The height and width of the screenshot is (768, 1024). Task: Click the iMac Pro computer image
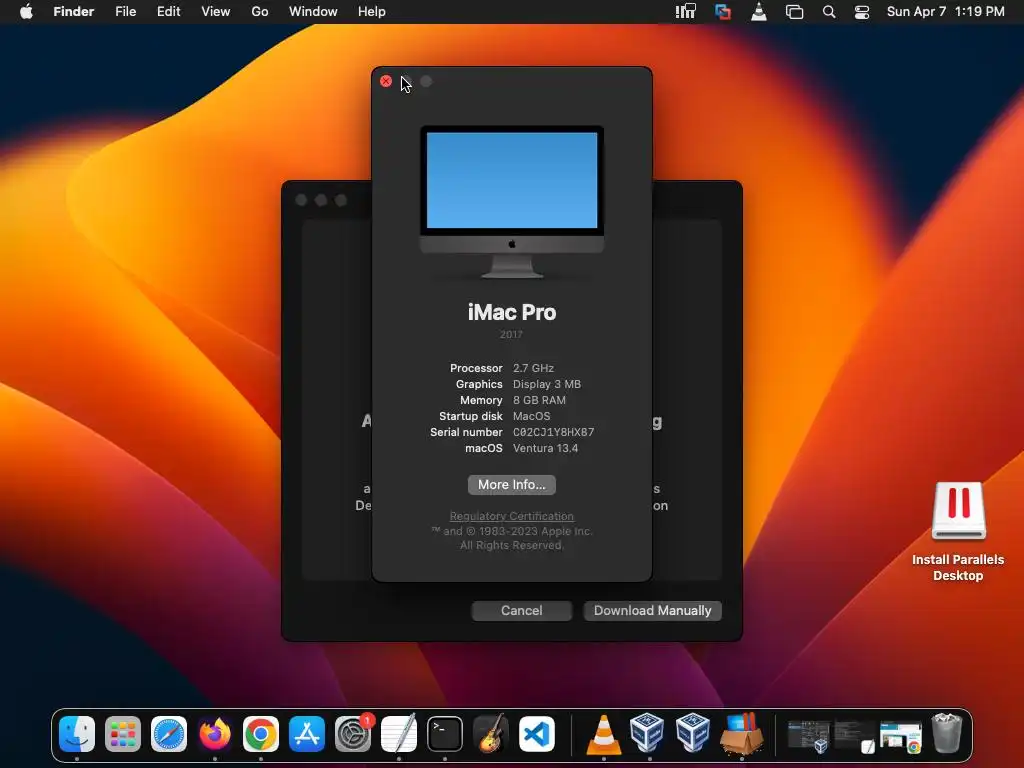pos(511,202)
